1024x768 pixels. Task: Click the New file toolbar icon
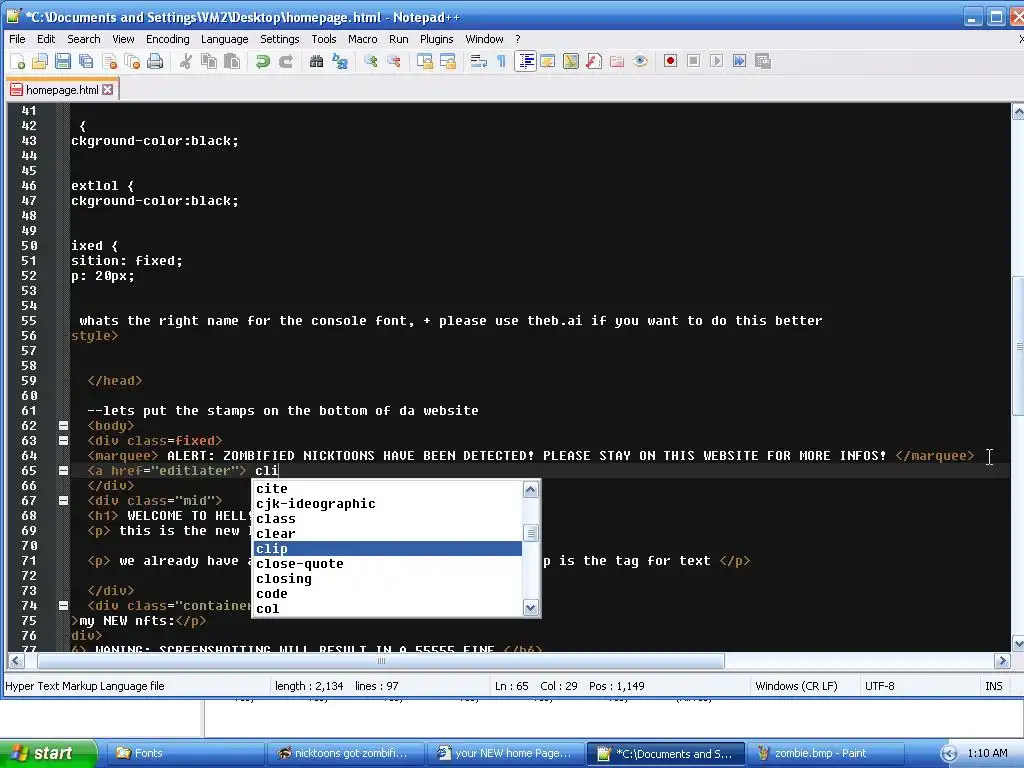click(x=18, y=61)
